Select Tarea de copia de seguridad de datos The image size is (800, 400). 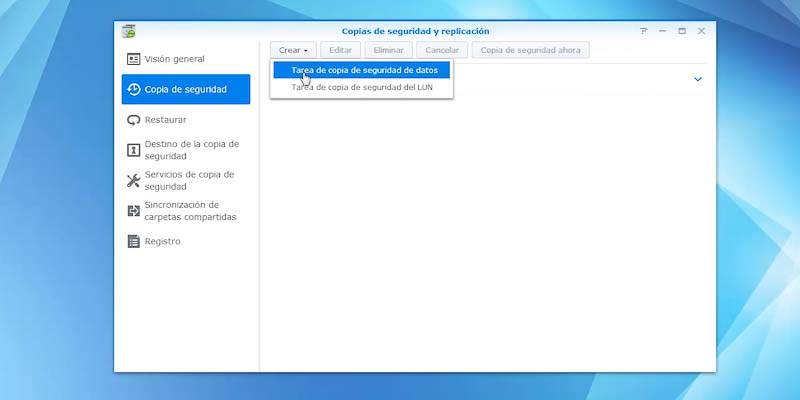pos(362,70)
